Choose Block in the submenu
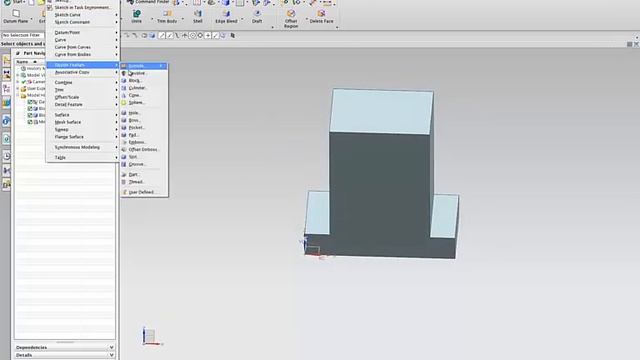640x360 pixels. click(x=144, y=80)
